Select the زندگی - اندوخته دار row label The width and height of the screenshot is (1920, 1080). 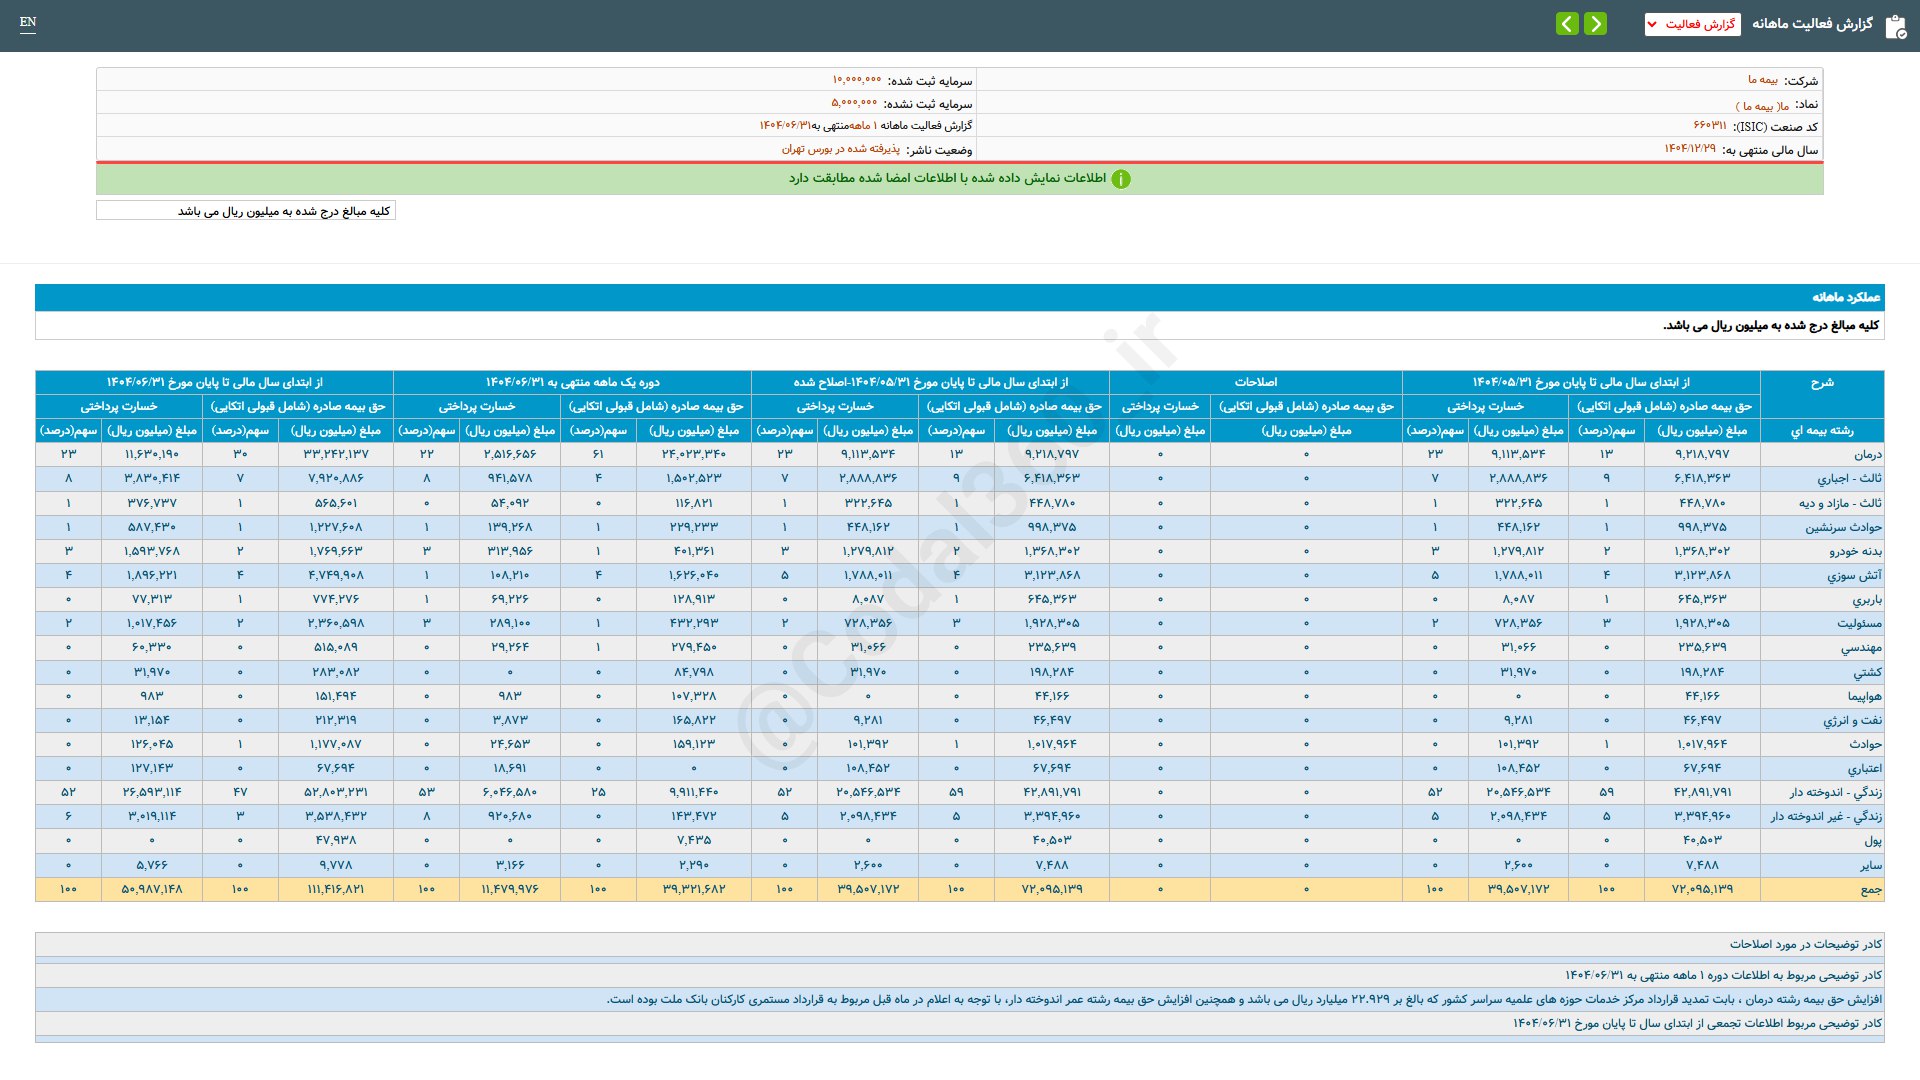click(1835, 792)
